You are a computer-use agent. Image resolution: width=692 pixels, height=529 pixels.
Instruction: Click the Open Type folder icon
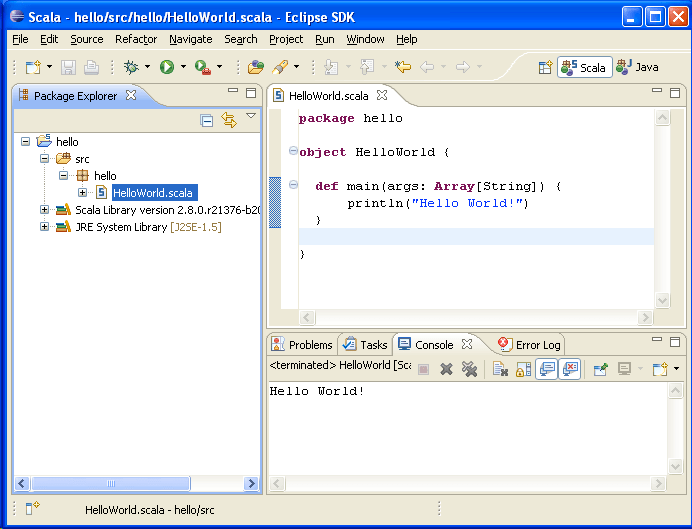(x=256, y=67)
